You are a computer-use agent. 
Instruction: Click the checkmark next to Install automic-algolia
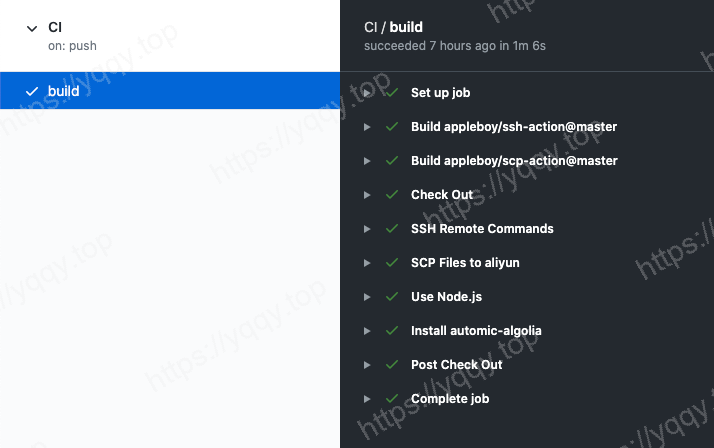point(392,331)
